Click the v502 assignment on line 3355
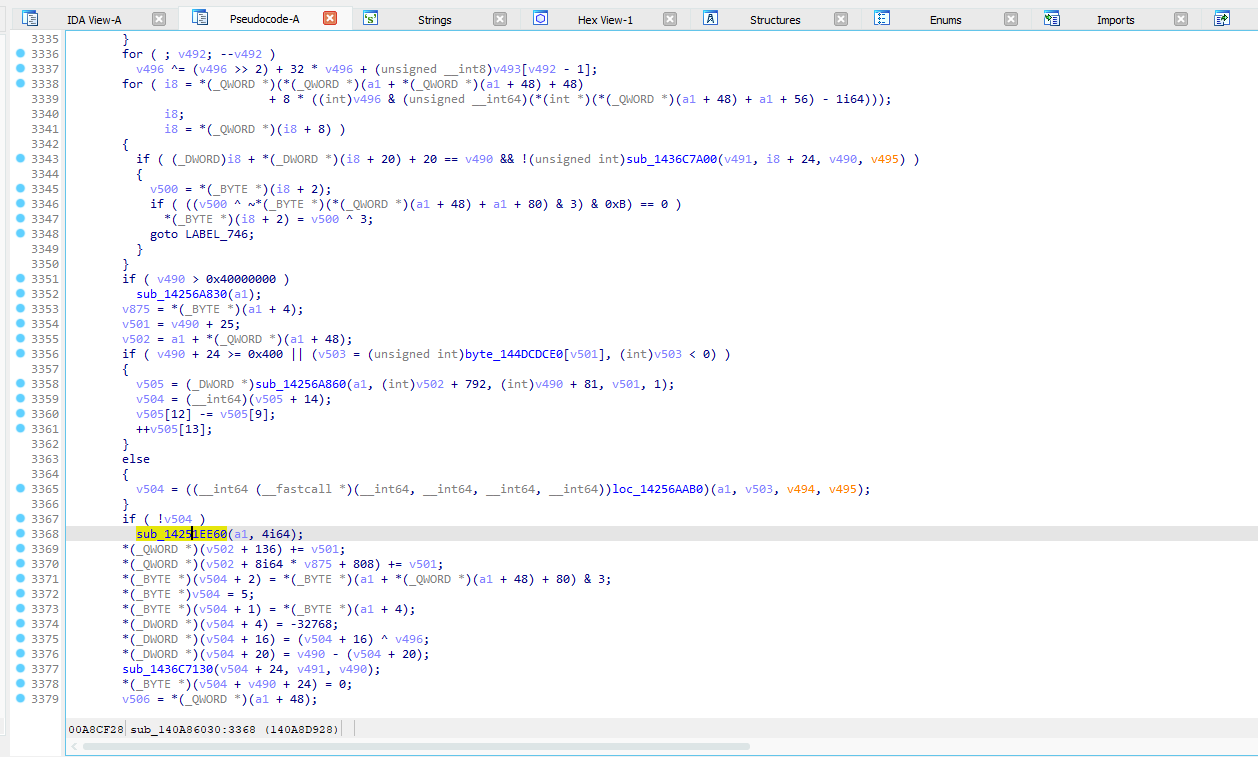The image size is (1258, 757). point(137,339)
